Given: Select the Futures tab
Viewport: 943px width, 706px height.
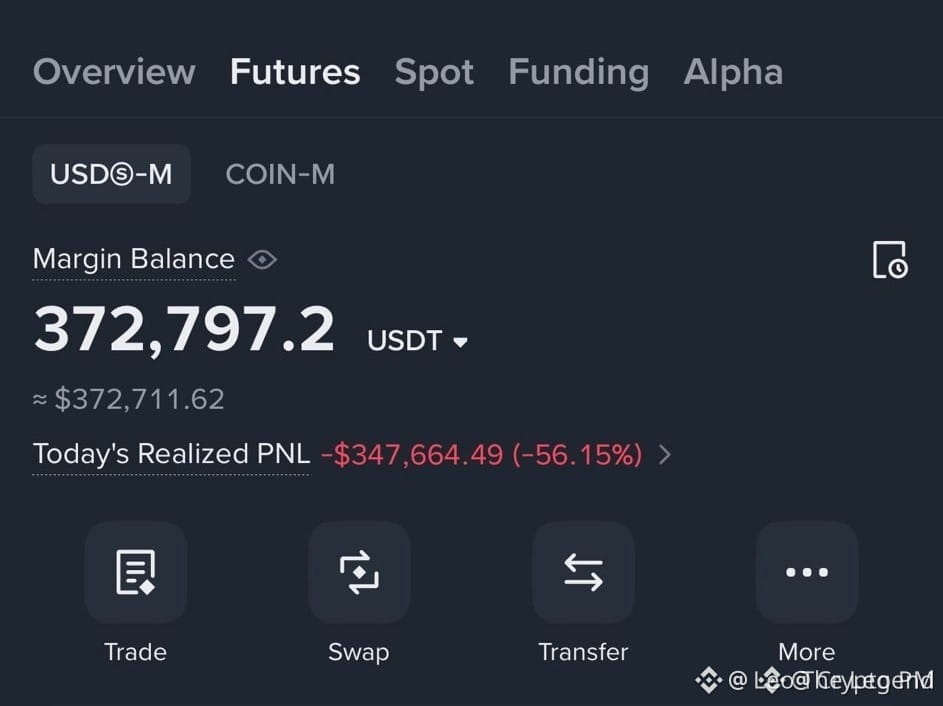Looking at the screenshot, I should pyautogui.click(x=295, y=72).
